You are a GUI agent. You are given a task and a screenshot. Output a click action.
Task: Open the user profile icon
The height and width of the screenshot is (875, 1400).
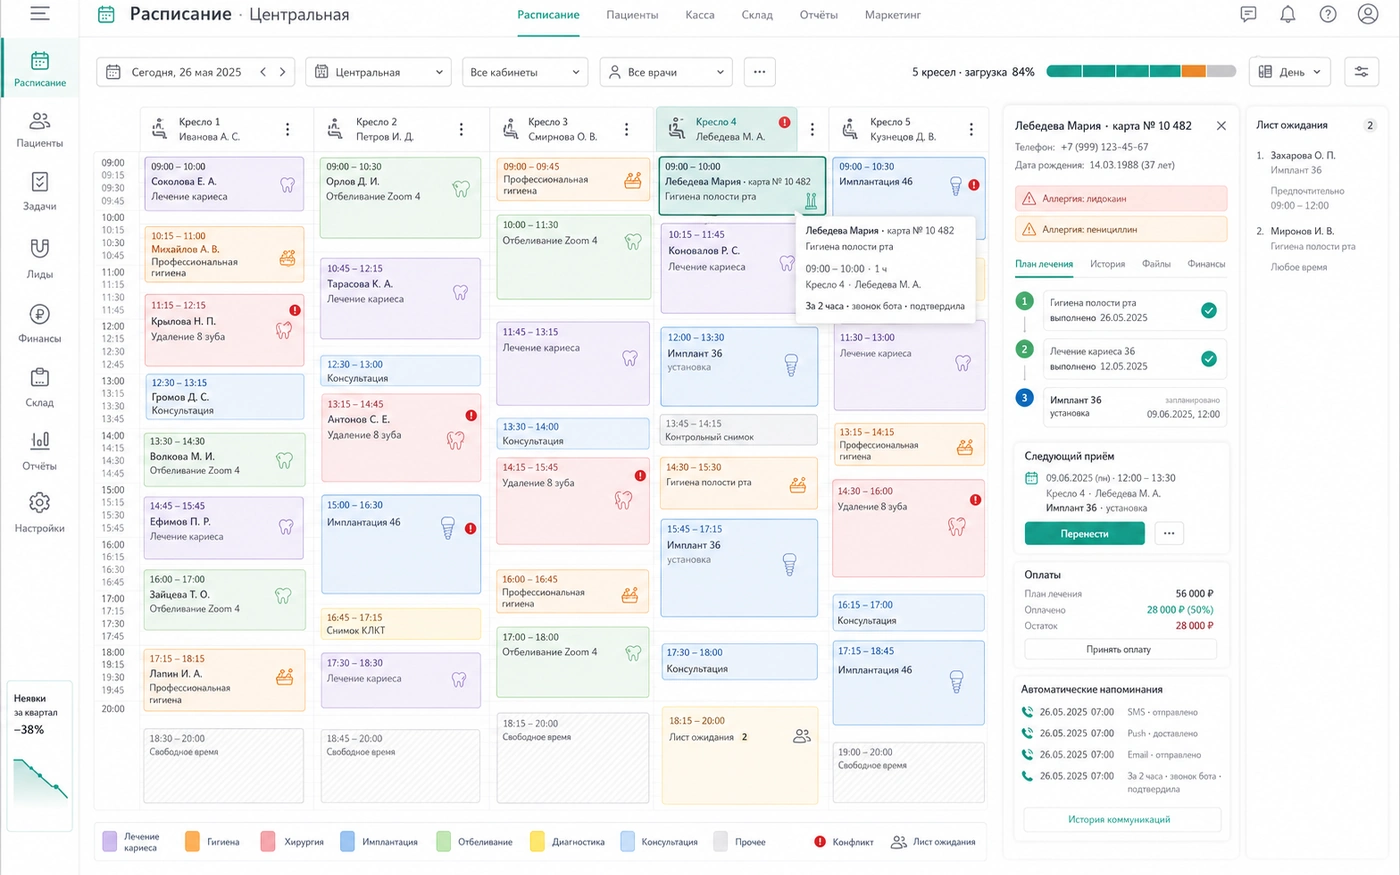(1368, 14)
